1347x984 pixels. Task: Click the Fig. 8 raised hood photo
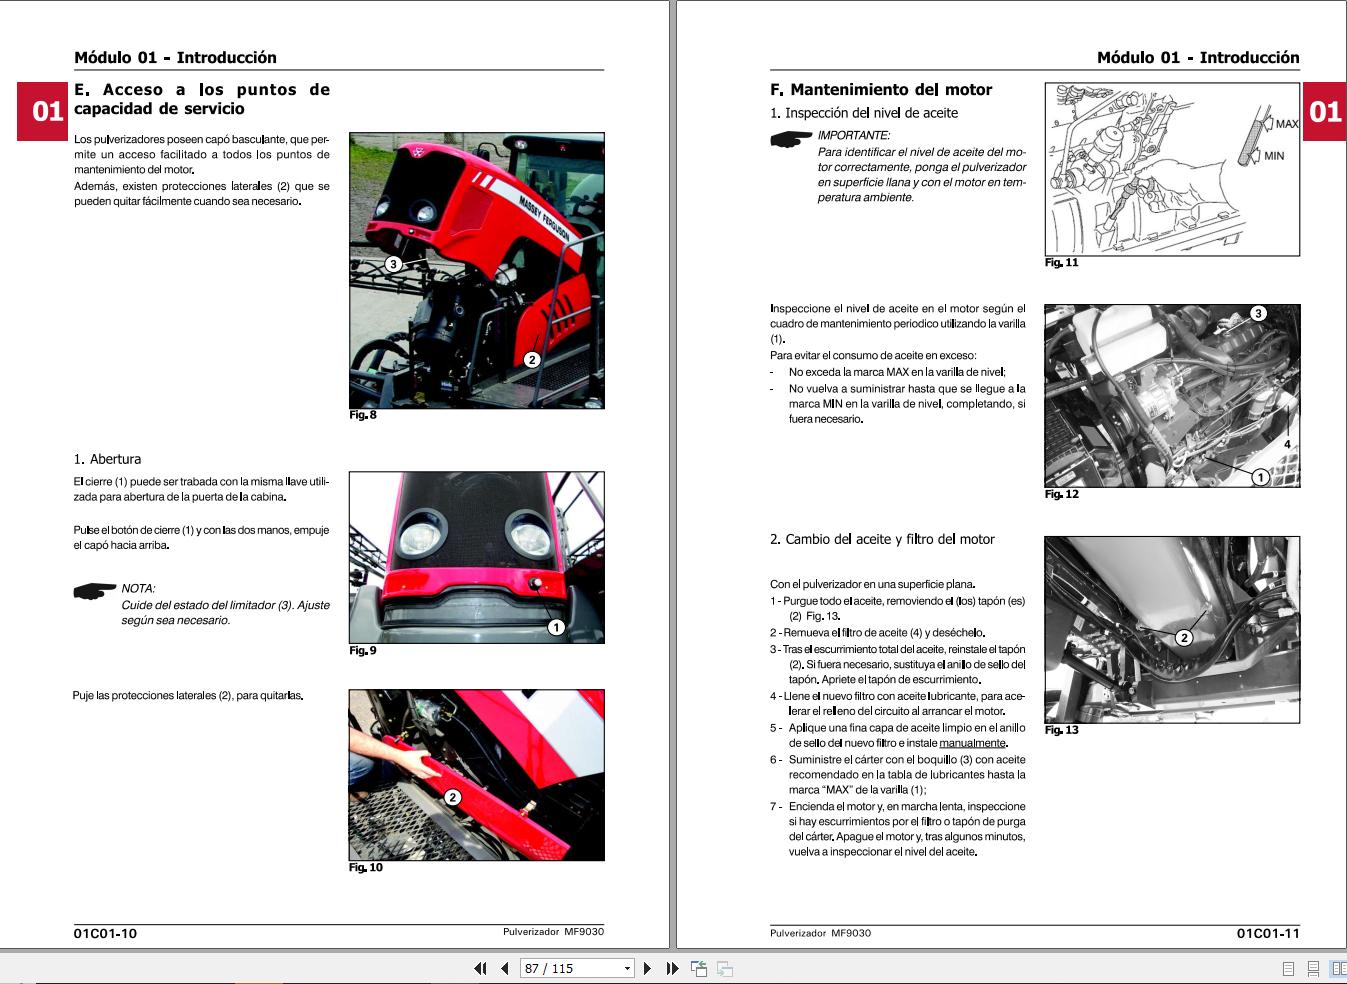476,270
